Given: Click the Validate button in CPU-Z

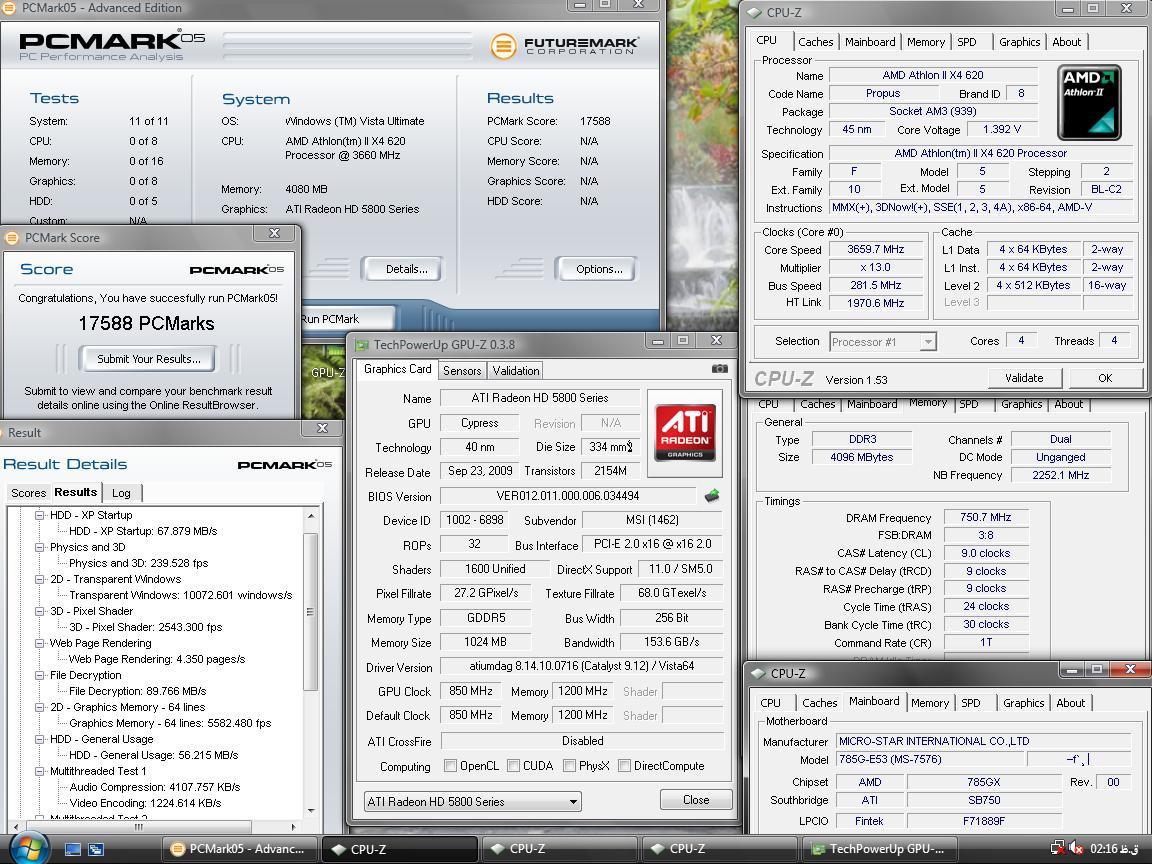Looking at the screenshot, I should point(1023,378).
